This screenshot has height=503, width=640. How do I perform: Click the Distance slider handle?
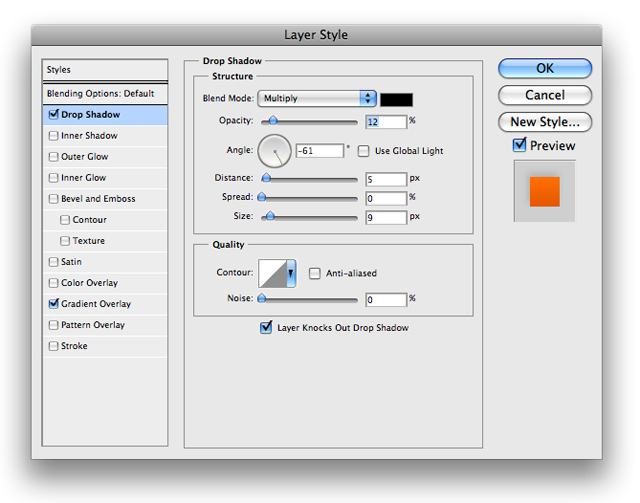click(x=266, y=178)
